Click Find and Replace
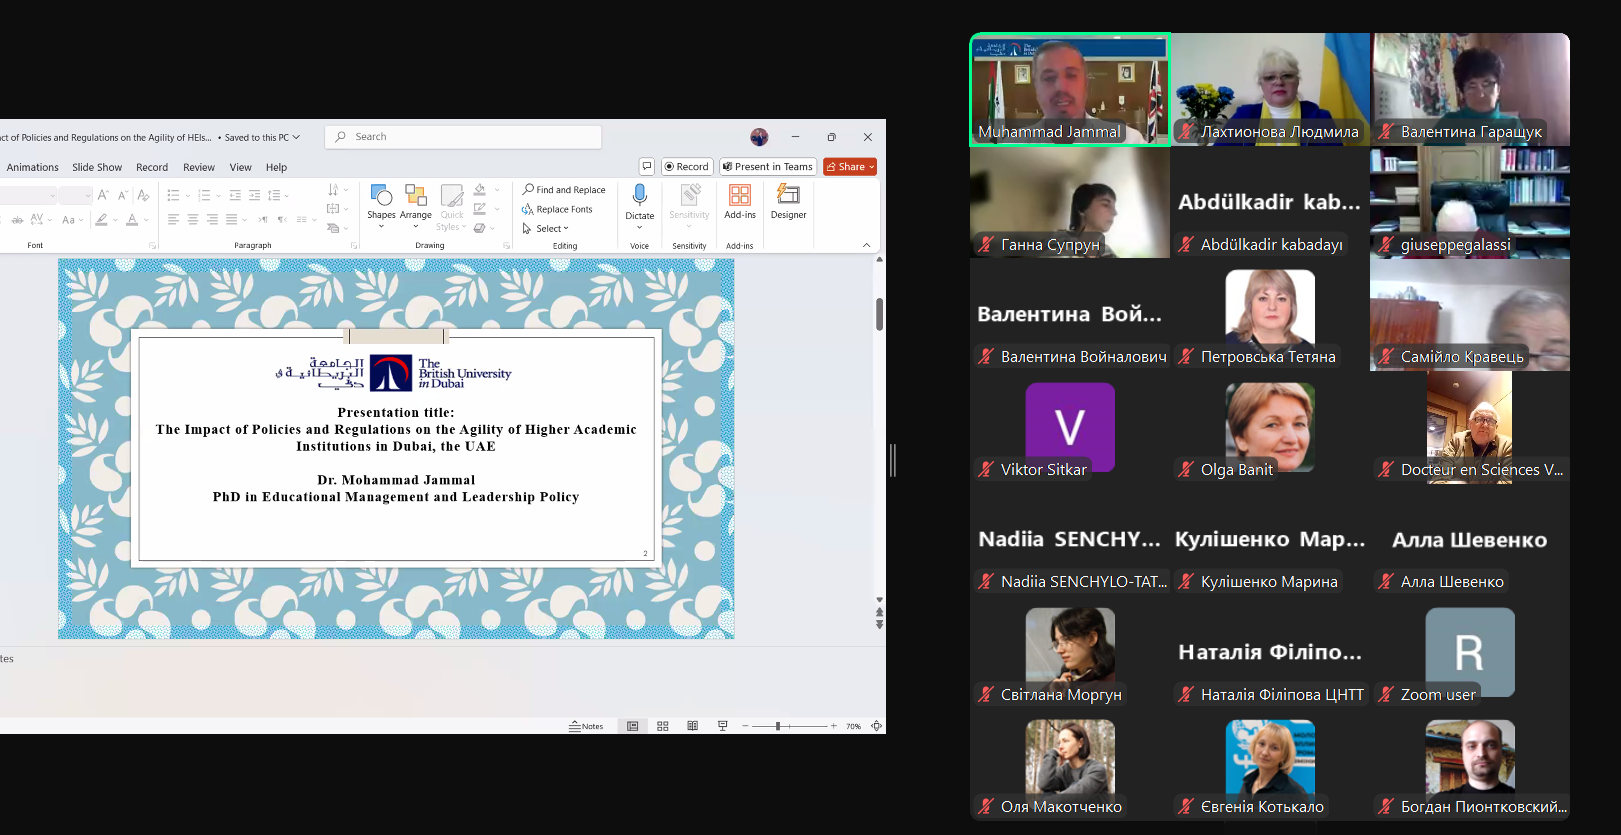1621x835 pixels. pos(564,190)
